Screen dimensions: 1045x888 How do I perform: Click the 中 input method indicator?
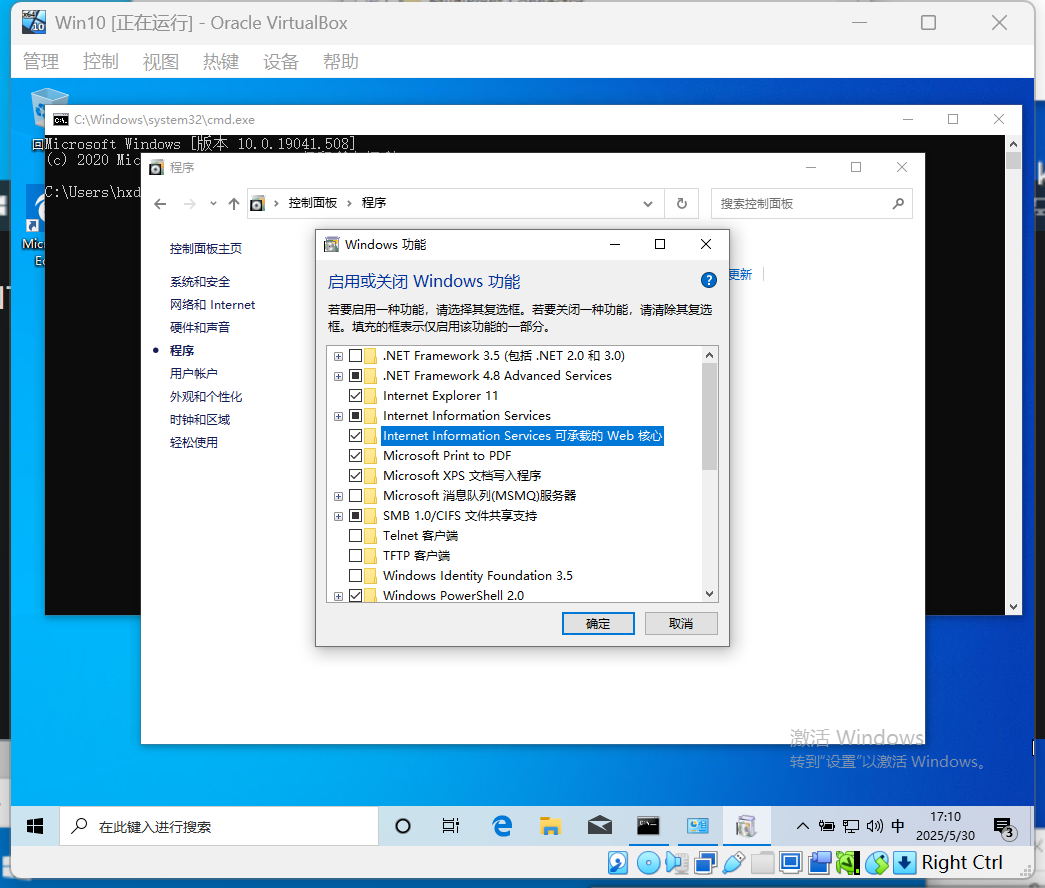click(x=898, y=825)
